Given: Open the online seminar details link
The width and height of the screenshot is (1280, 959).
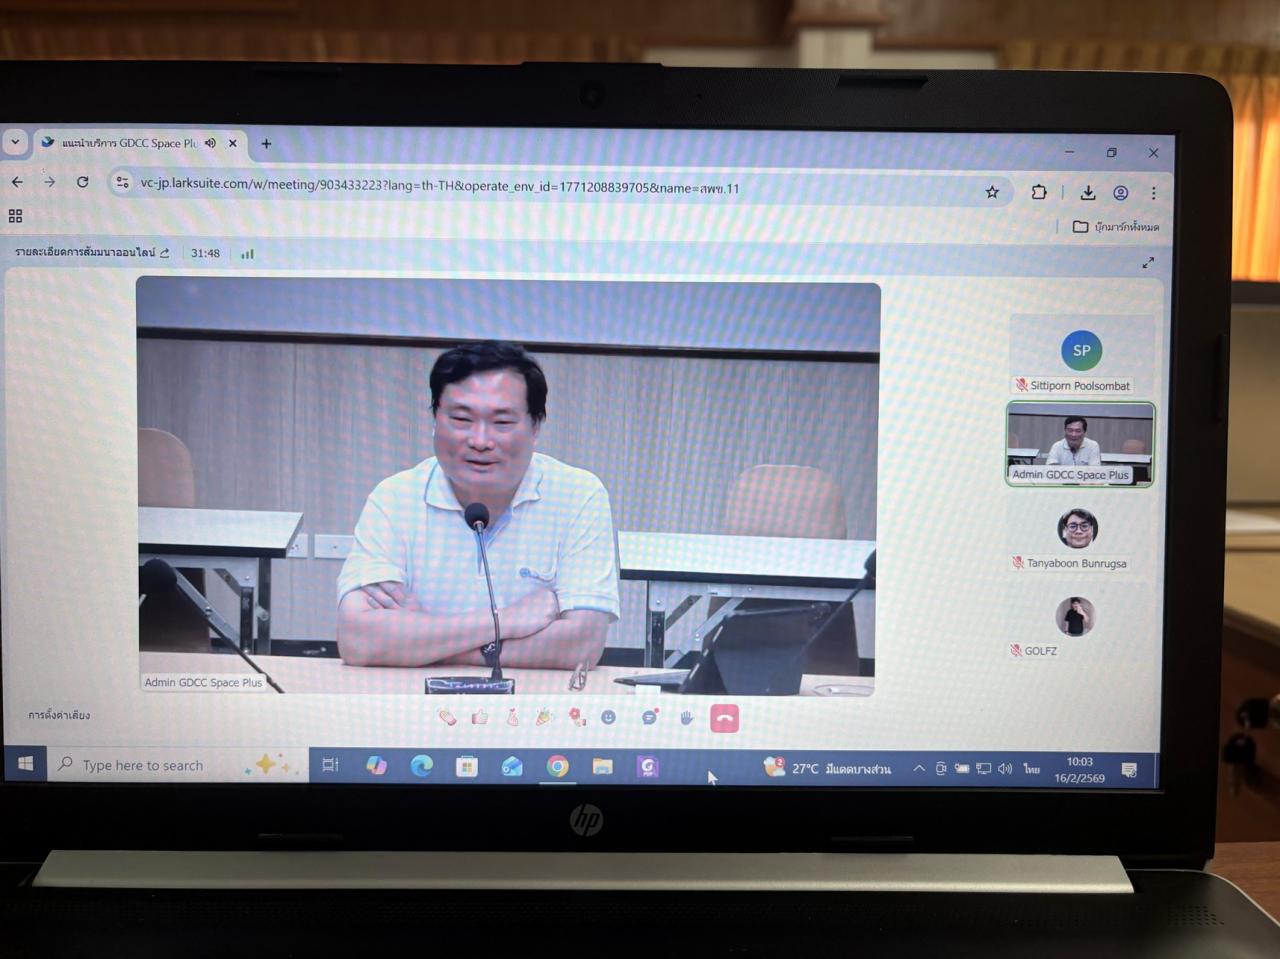Looking at the screenshot, I should point(91,253).
